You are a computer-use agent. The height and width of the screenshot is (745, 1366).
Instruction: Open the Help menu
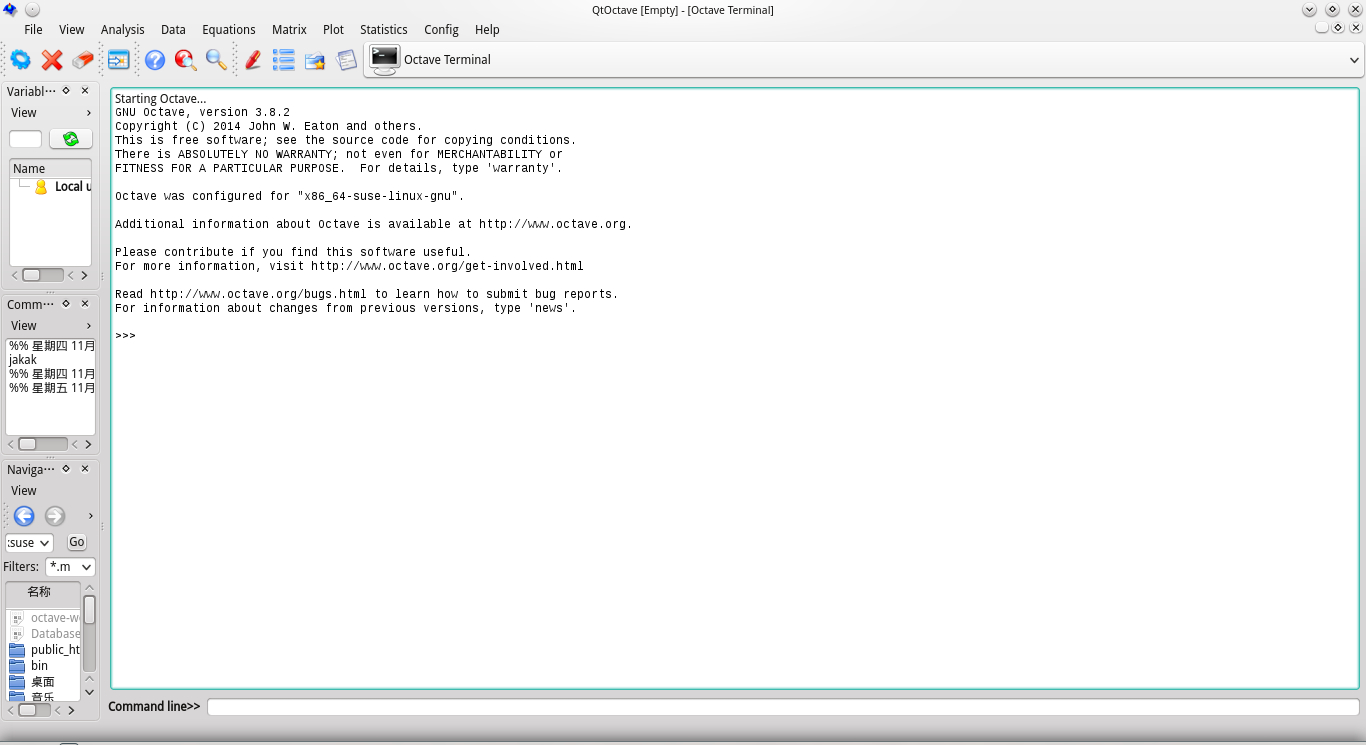(x=487, y=30)
